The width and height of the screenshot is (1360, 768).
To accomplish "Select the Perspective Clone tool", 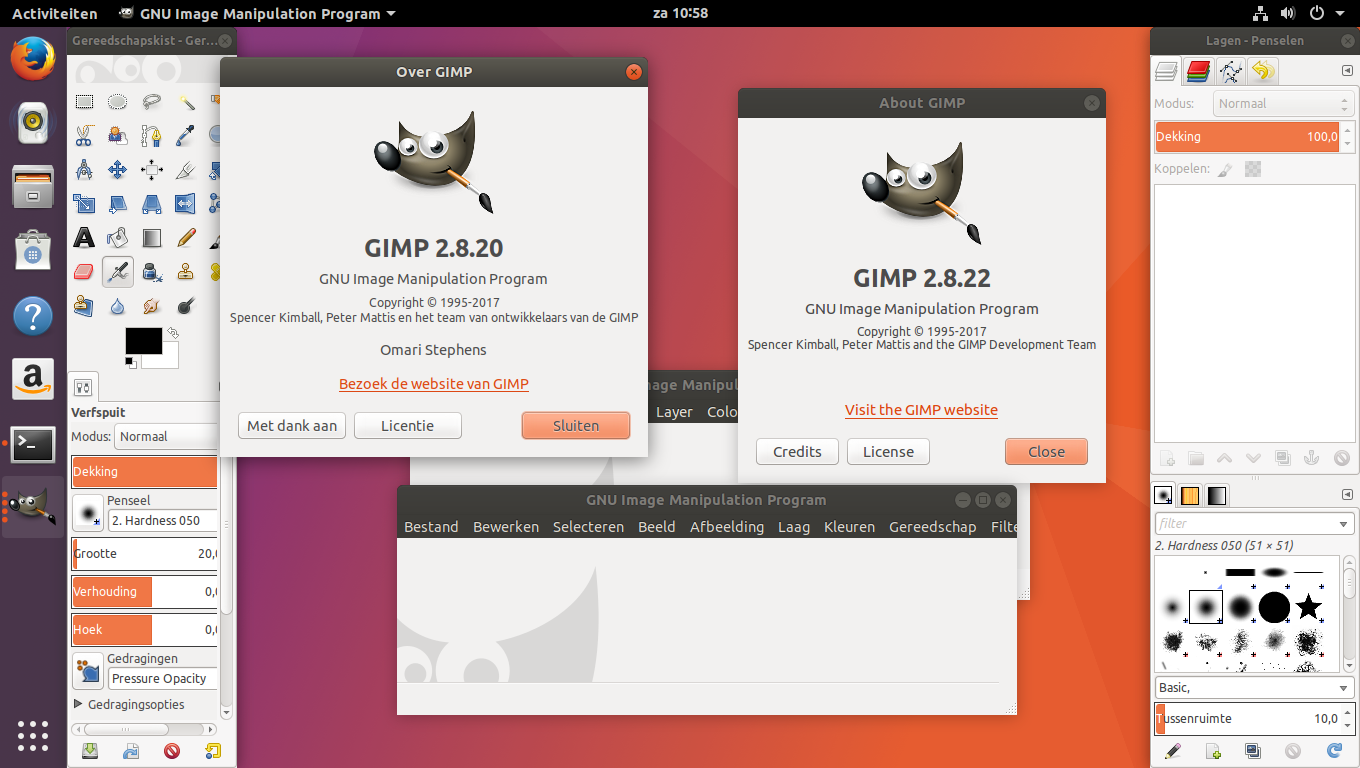I will coord(84,305).
